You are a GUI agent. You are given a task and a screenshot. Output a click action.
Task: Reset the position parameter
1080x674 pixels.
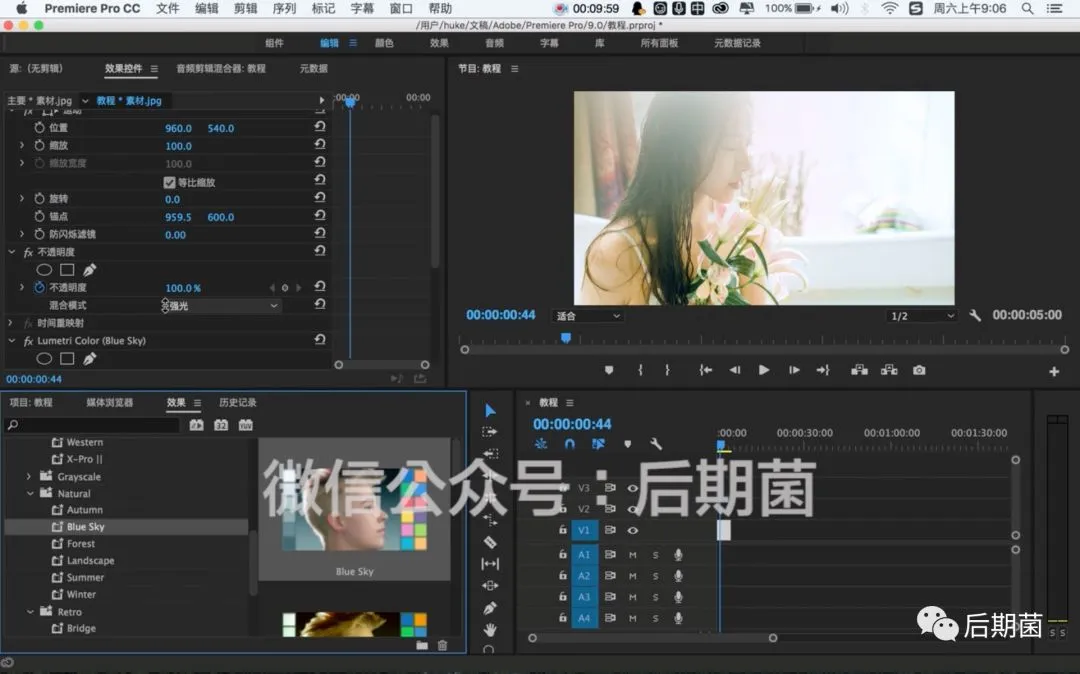(x=320, y=127)
